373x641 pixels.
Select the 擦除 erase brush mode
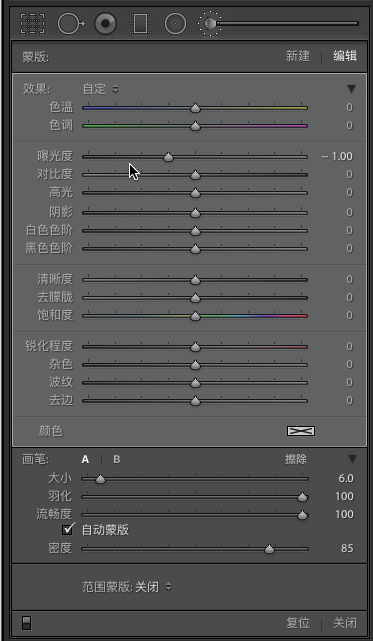point(296,459)
